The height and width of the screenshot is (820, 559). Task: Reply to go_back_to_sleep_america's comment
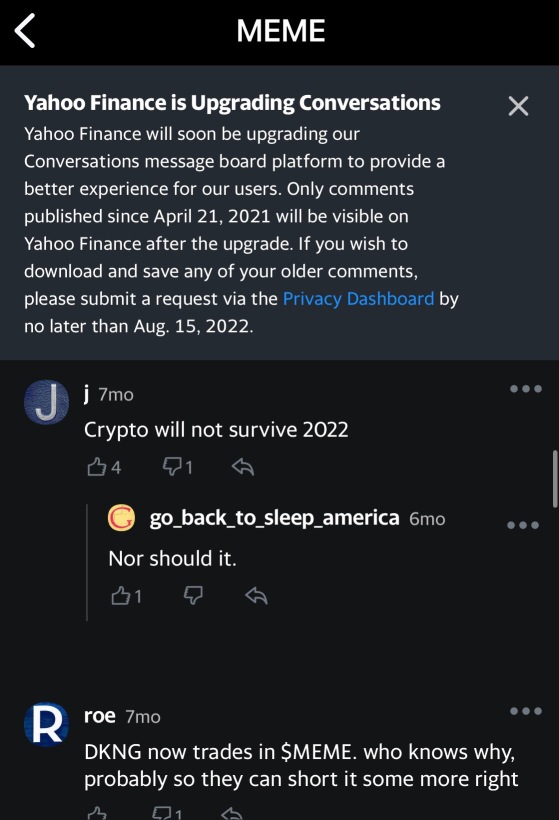tap(256, 596)
